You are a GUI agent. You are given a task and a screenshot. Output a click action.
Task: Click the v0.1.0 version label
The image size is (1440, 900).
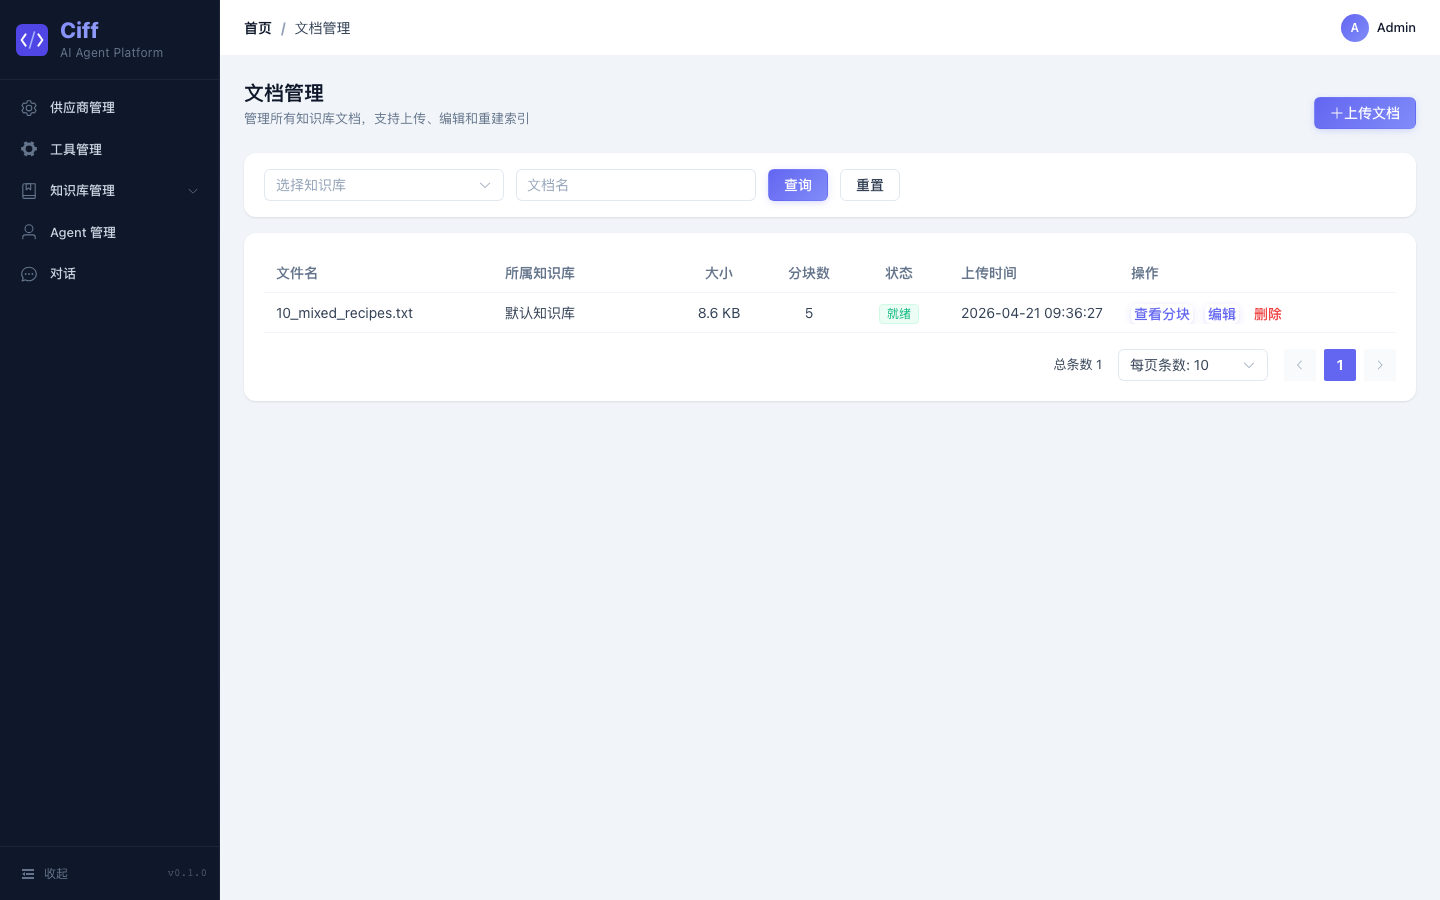tap(187, 874)
